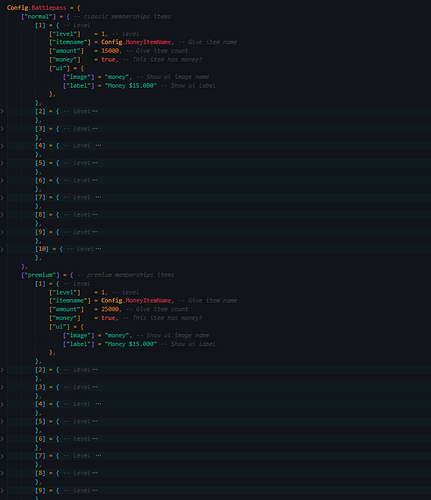Click the Config.Battlepass declaration on the first line
431x500 pixels.
pos(36,7)
